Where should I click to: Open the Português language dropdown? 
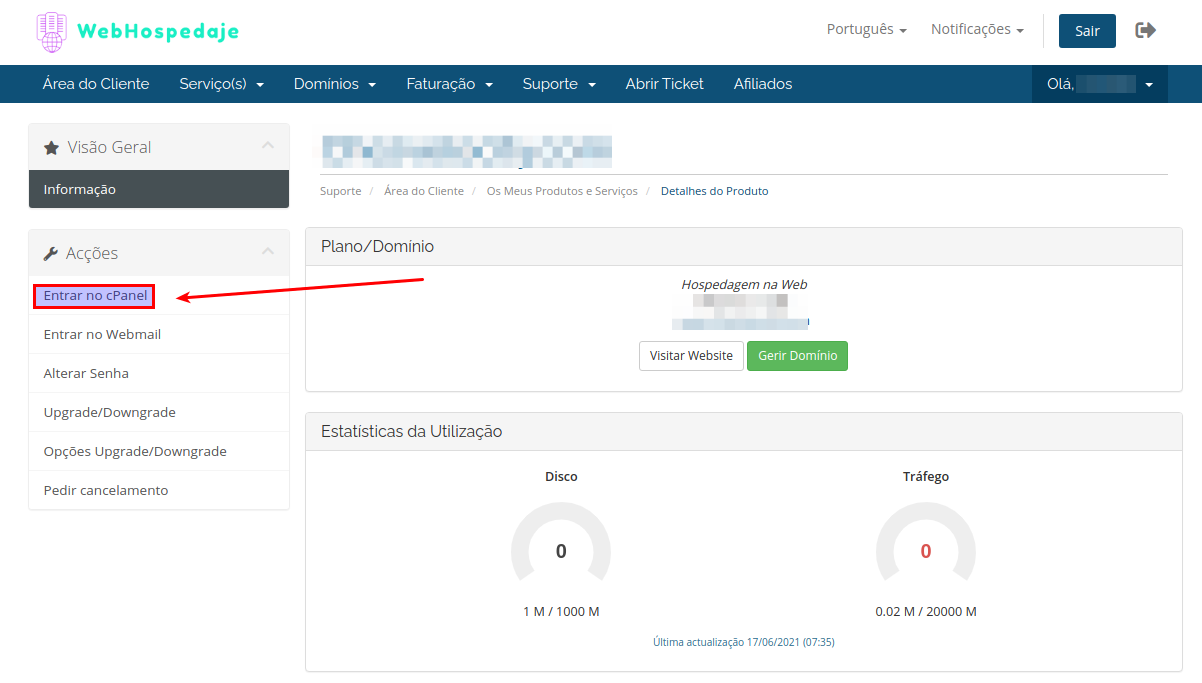coord(866,30)
